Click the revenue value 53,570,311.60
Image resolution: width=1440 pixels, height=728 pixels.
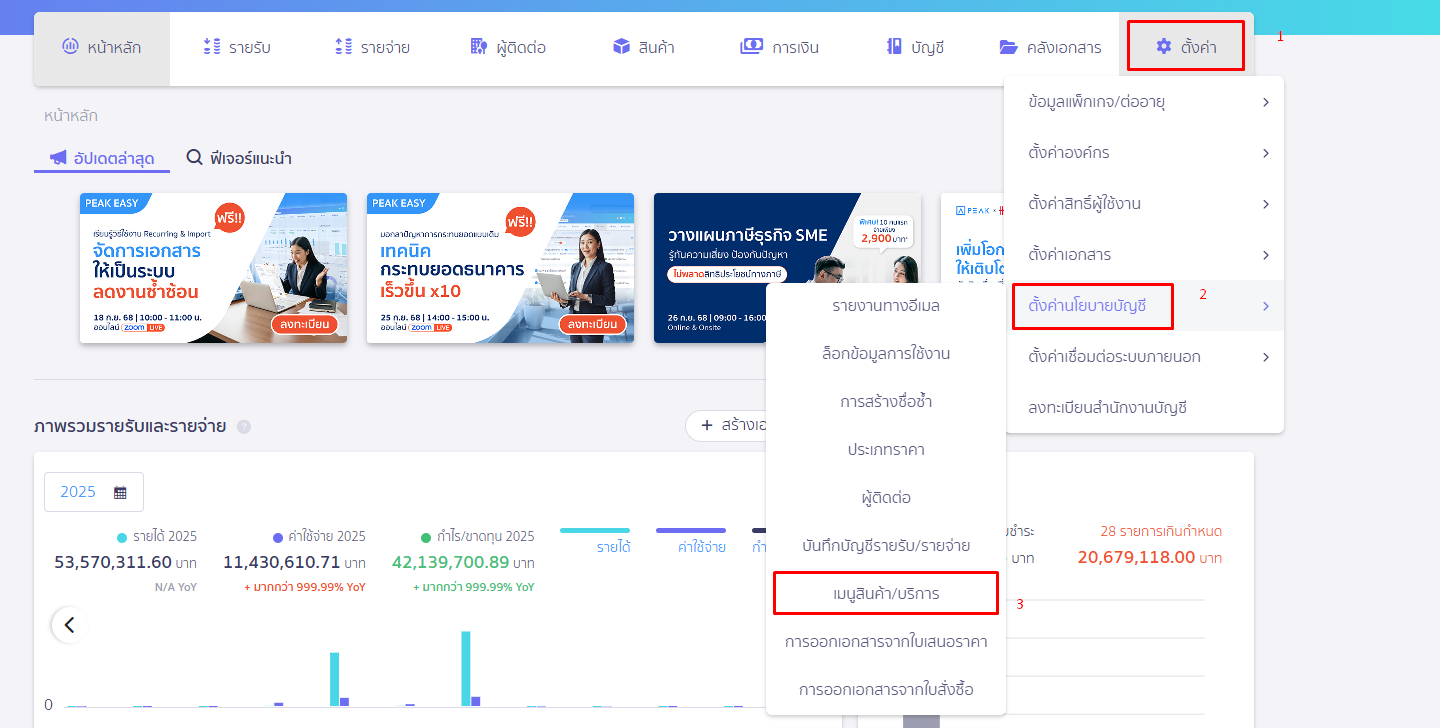click(x=113, y=563)
